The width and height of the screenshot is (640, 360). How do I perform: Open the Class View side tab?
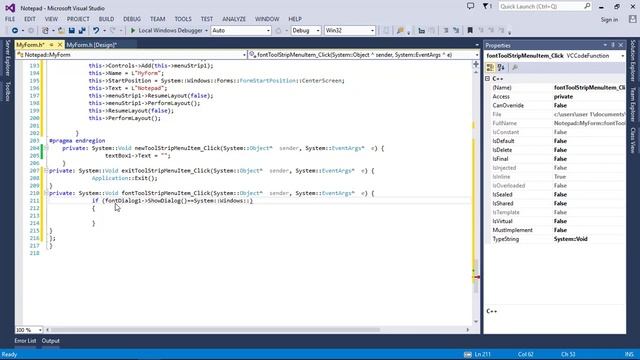tap(633, 141)
